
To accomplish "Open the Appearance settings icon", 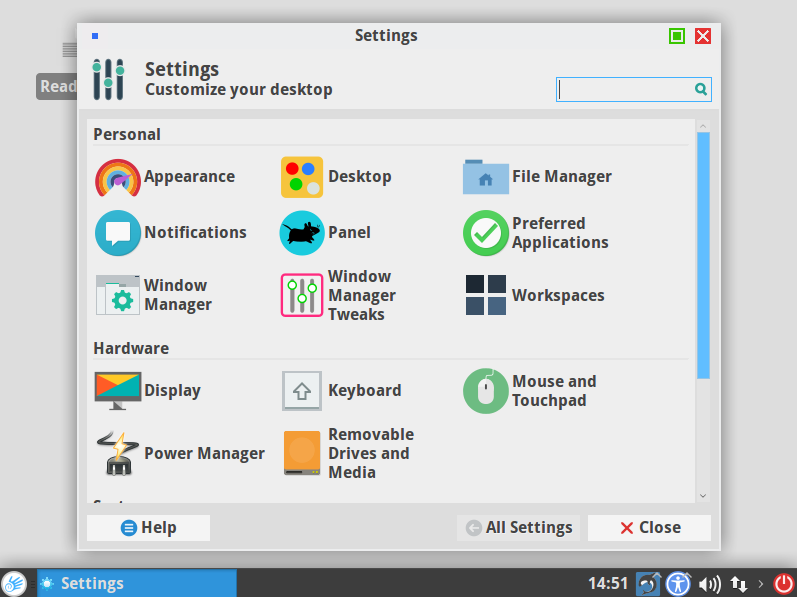I will pyautogui.click(x=118, y=178).
